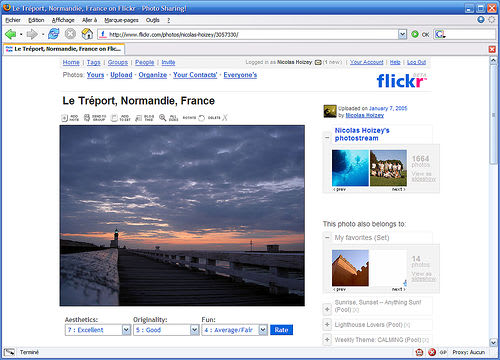The width and height of the screenshot is (500, 360).
Task: Click the January 7, 2005 upload date link
Action: pyautogui.click(x=388, y=108)
